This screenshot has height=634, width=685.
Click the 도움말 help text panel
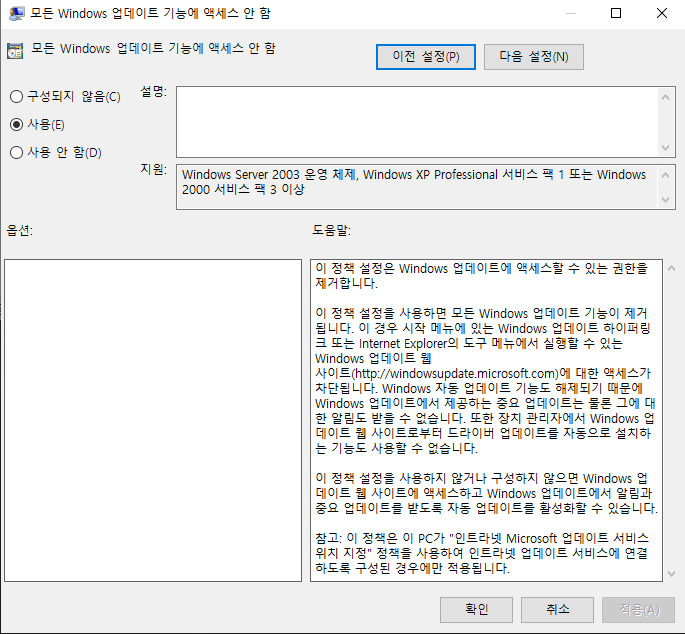tap(480, 420)
